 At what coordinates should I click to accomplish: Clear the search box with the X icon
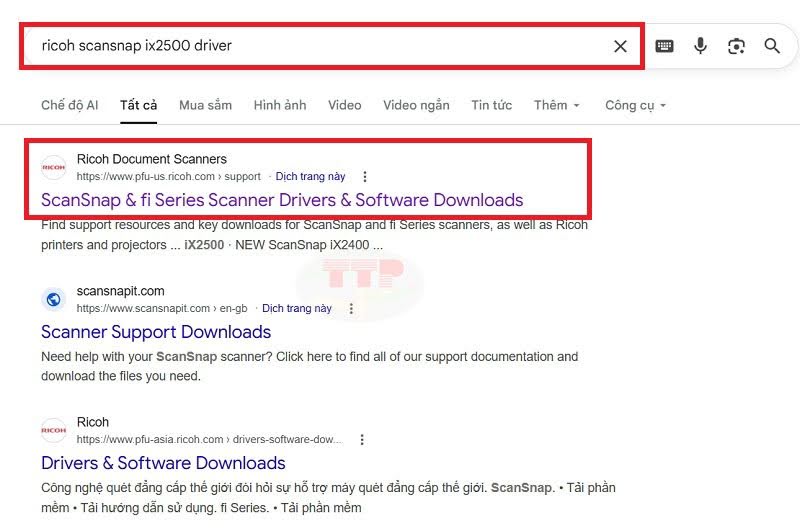click(x=620, y=46)
